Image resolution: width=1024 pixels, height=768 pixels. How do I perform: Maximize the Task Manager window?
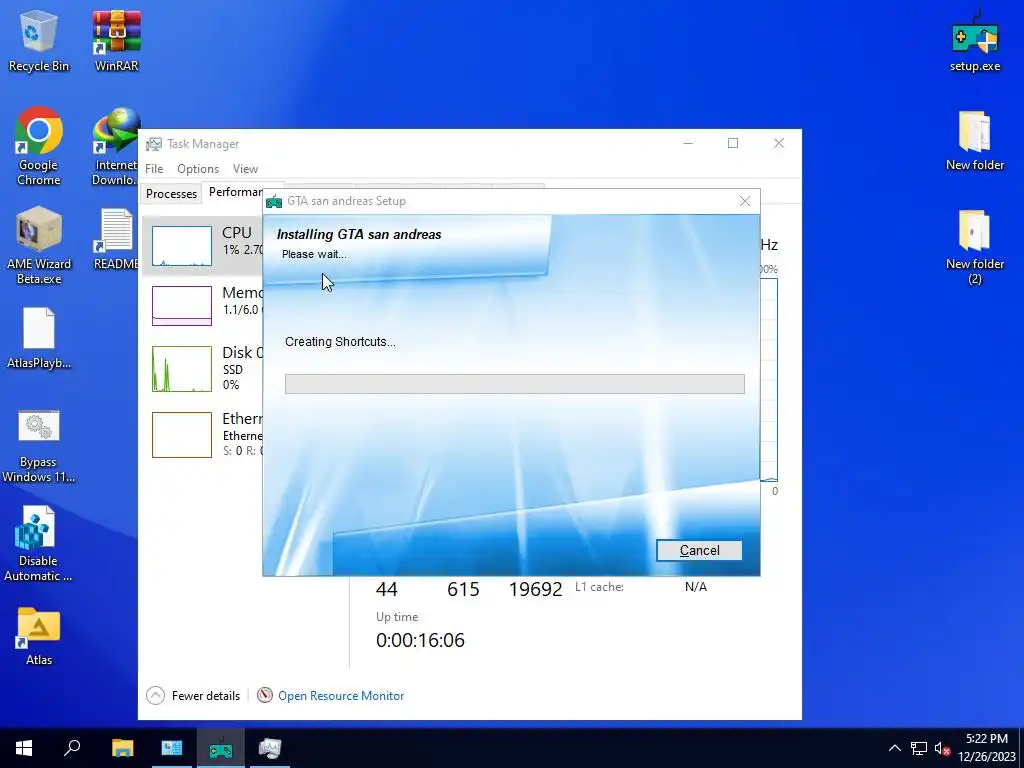click(733, 143)
